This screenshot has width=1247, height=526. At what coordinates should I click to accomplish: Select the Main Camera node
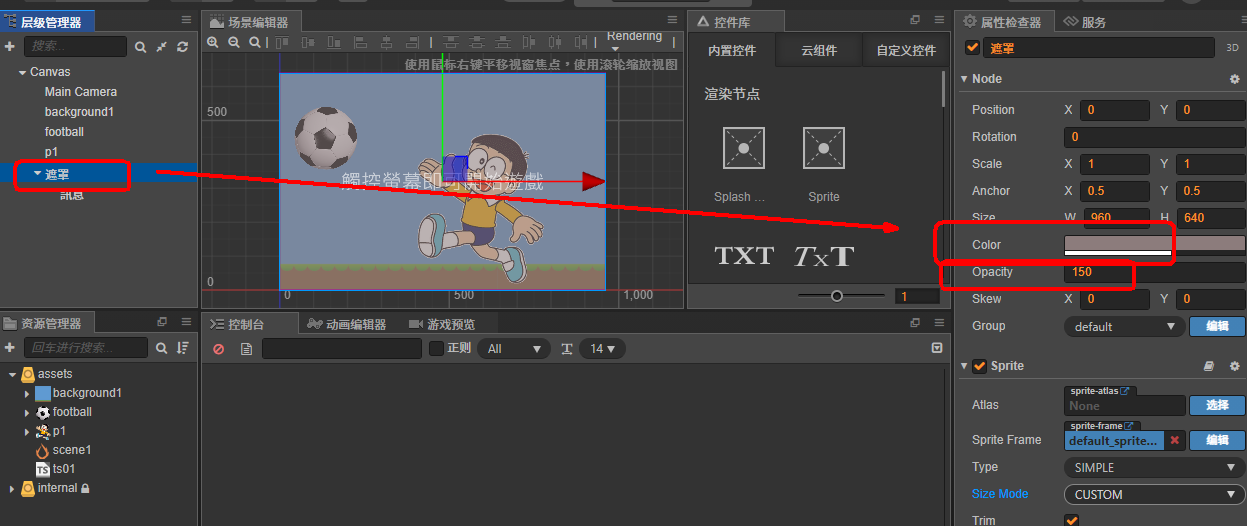click(x=80, y=92)
